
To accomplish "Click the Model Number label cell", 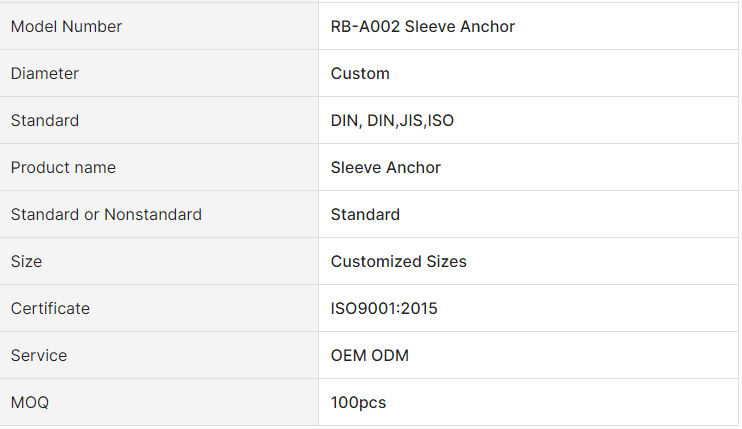I will pos(66,27).
